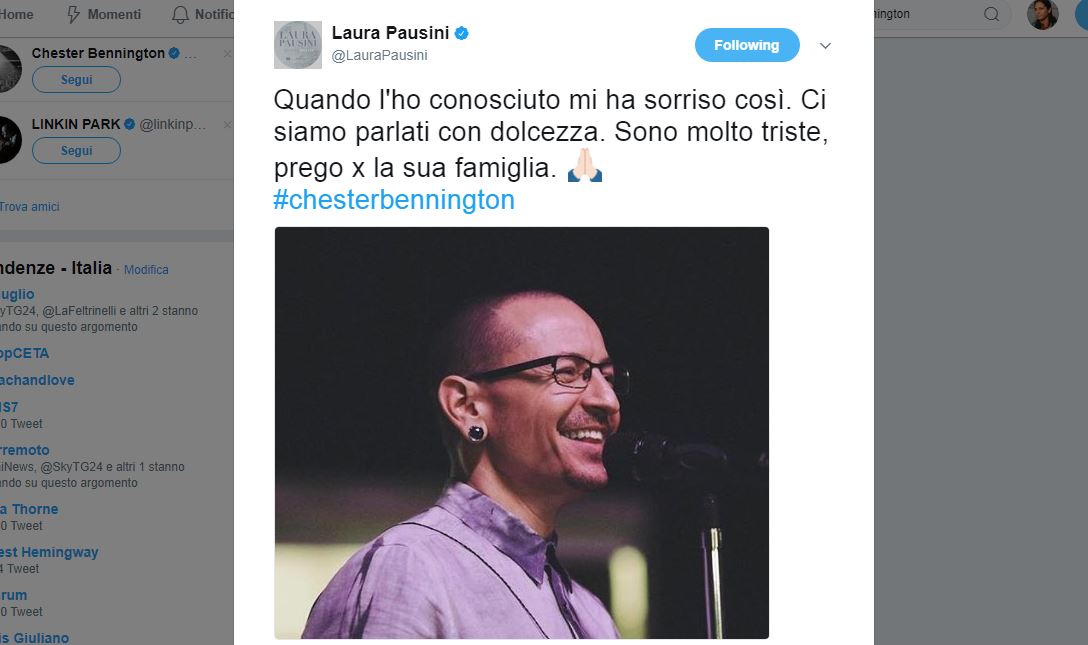This screenshot has width=1088, height=645.
Task: Click the LINKIN PARK account name
Action: pos(76,124)
